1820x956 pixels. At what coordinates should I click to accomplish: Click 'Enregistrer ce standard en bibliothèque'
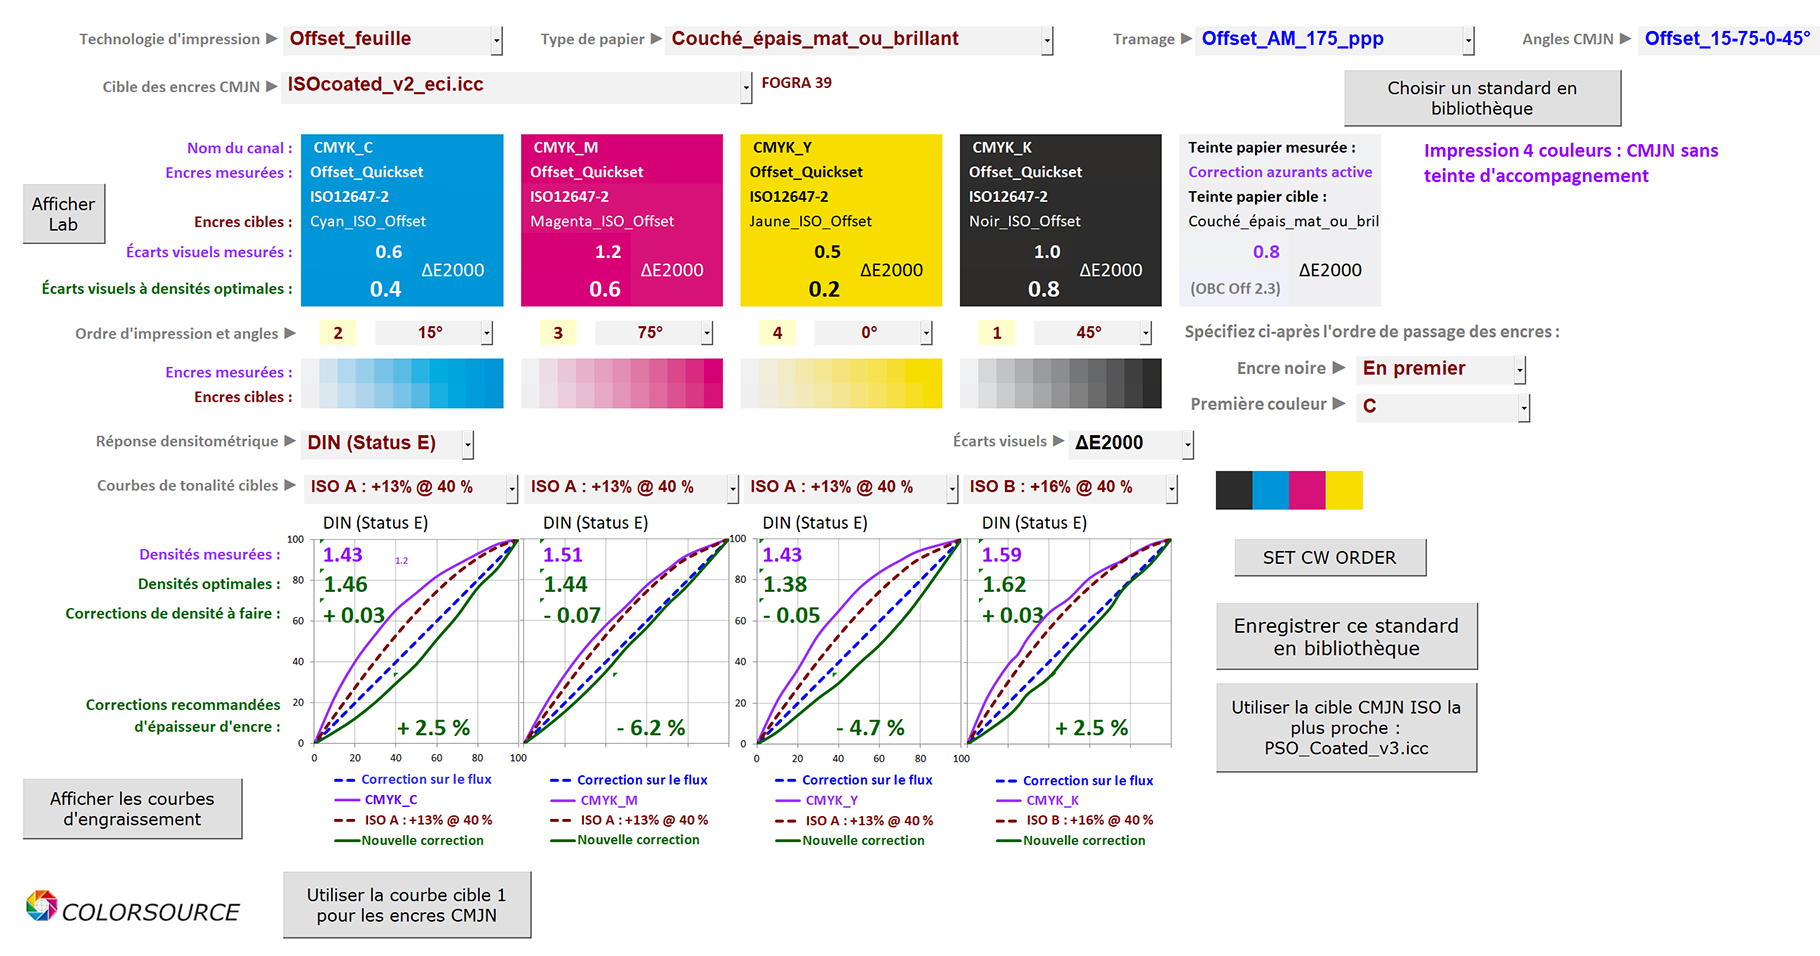pyautogui.click(x=1346, y=637)
